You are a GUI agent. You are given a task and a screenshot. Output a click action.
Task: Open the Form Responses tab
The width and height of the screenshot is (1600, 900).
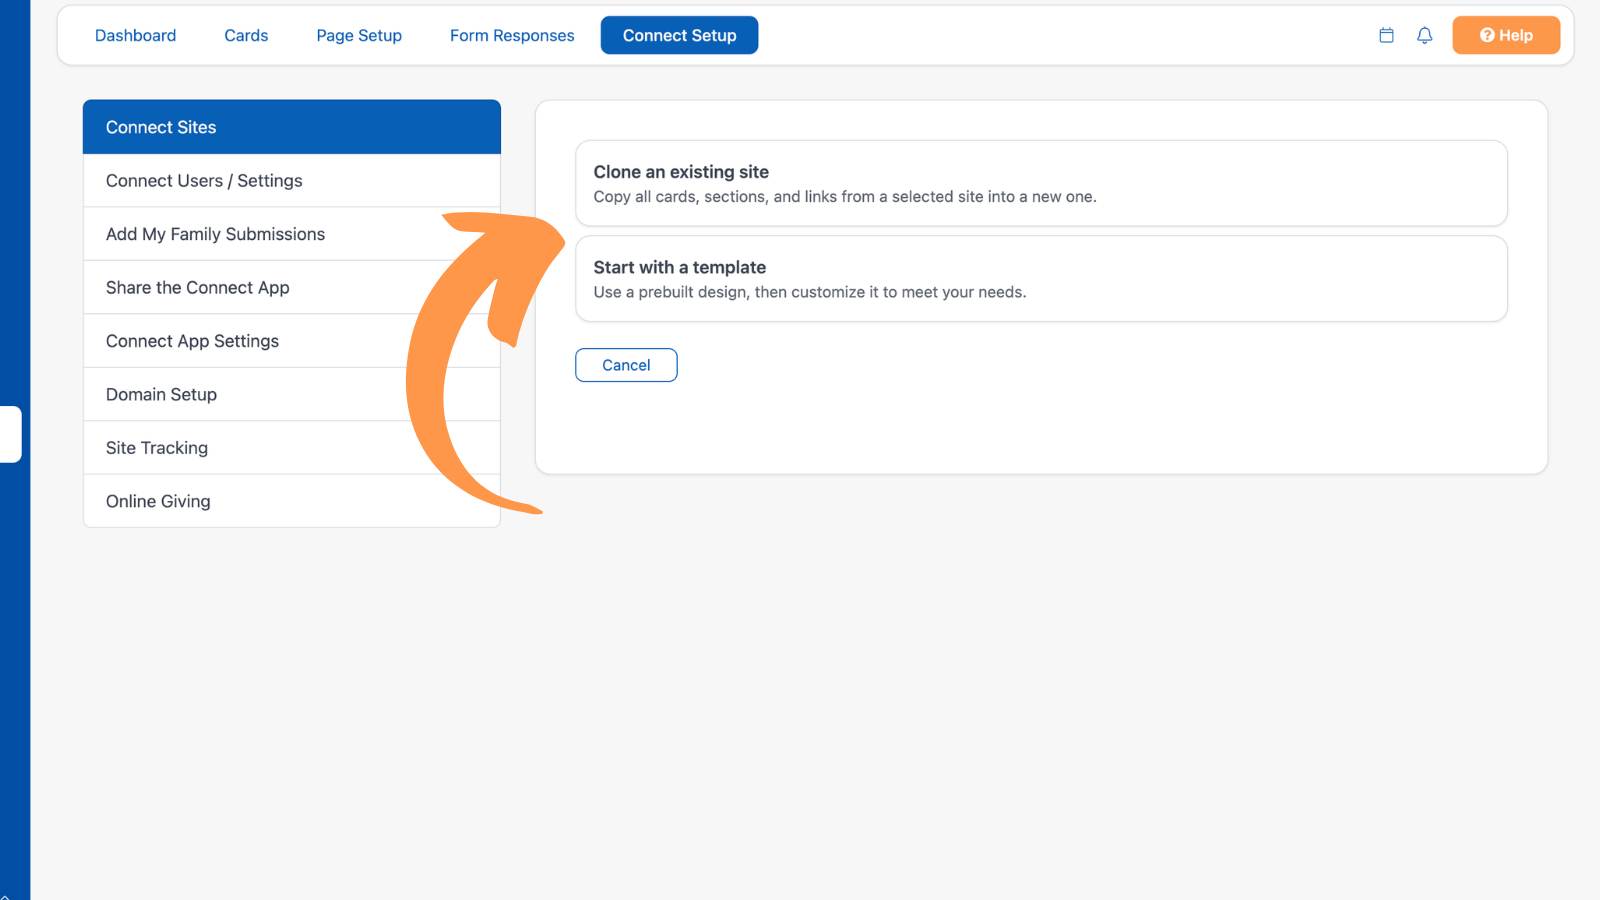point(512,35)
